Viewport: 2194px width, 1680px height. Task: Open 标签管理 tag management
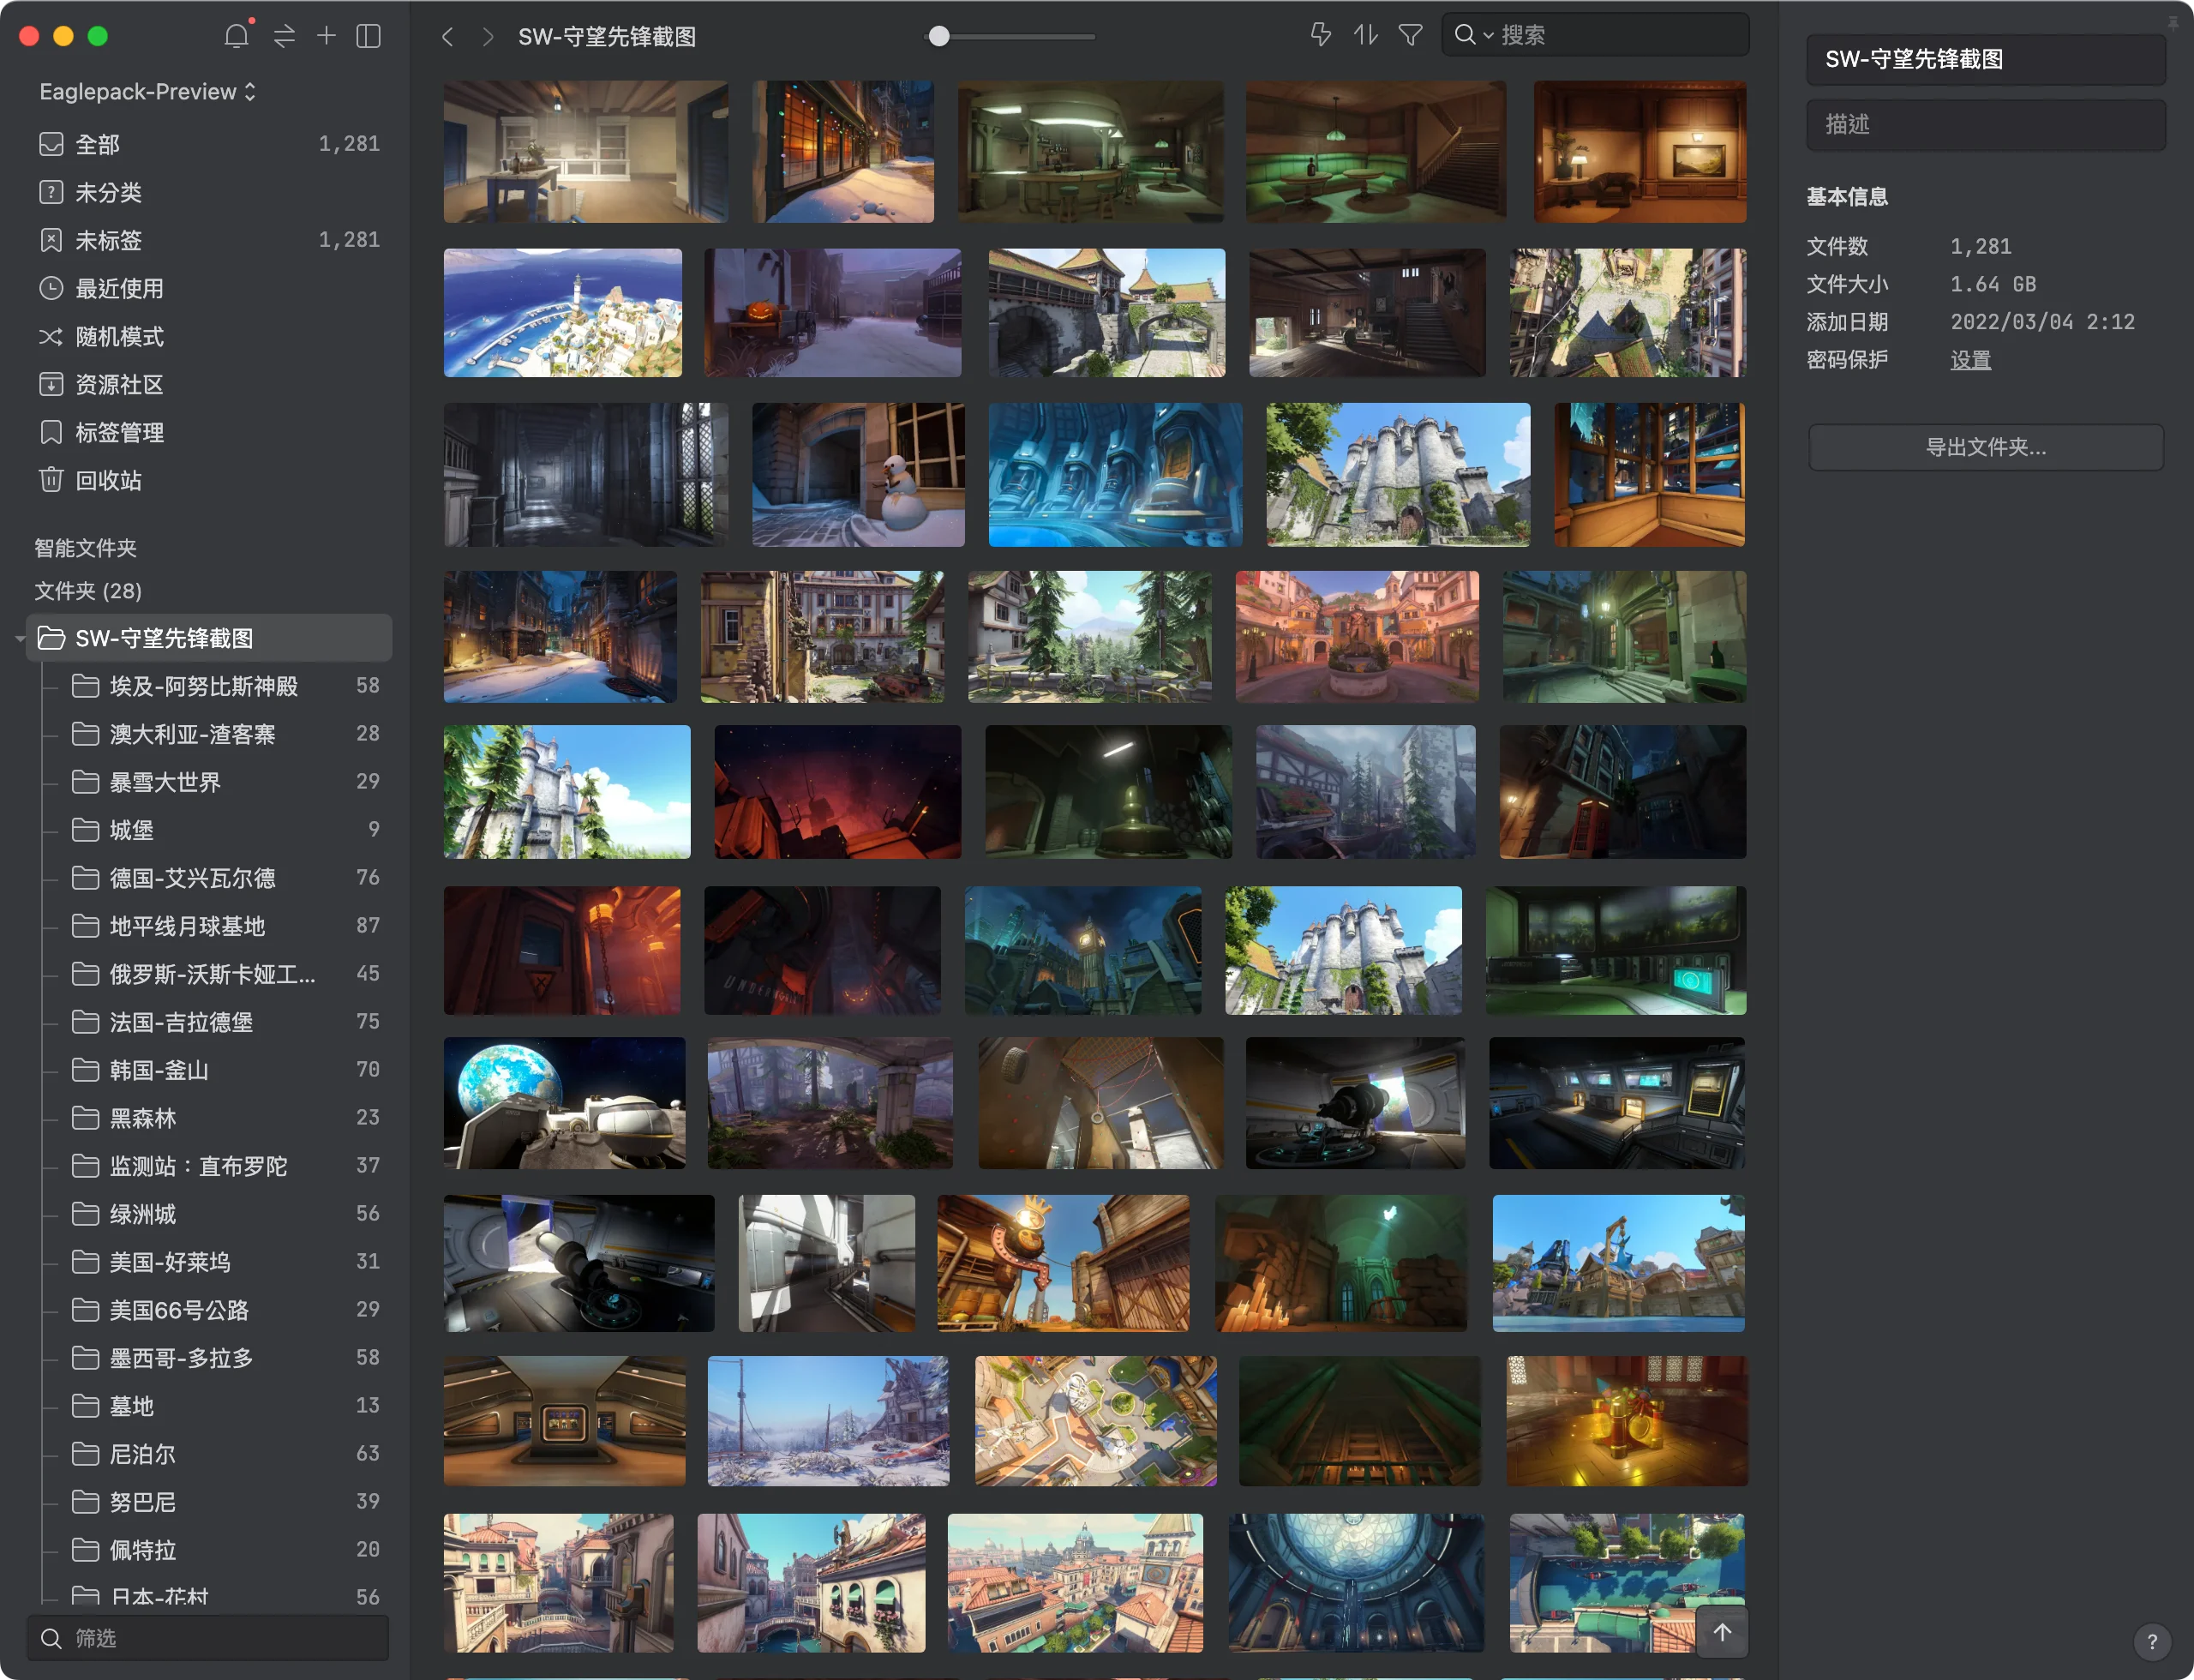pos(209,432)
